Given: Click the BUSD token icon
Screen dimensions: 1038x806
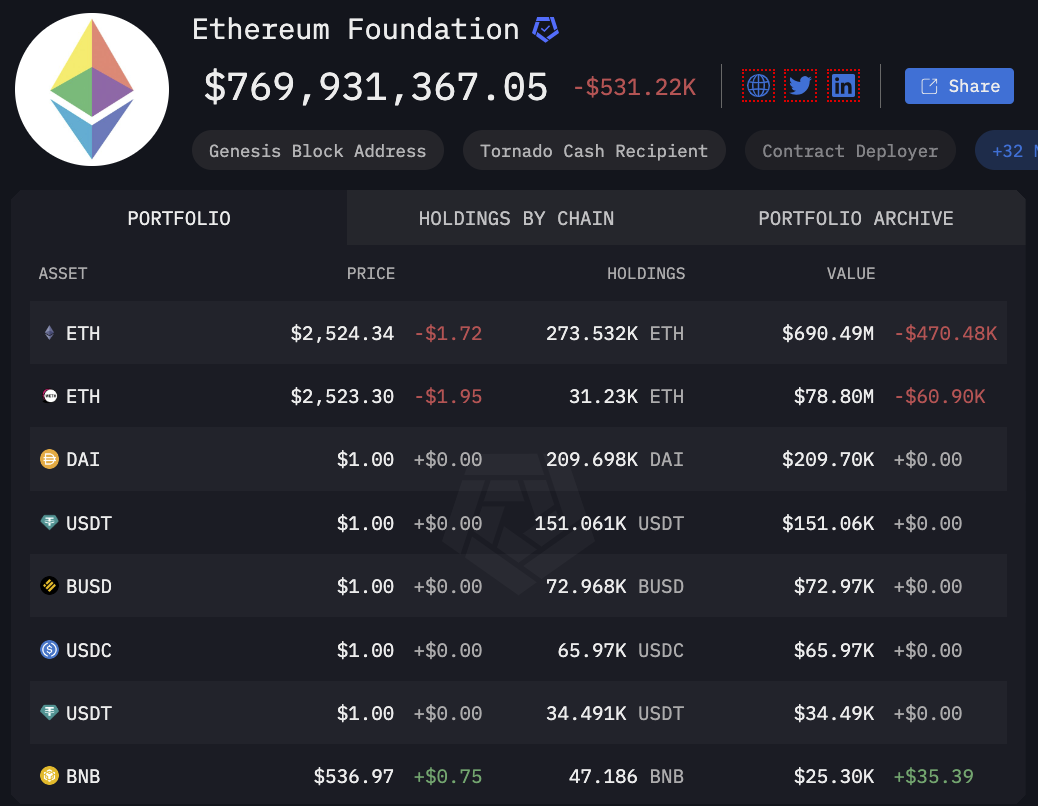Looking at the screenshot, I should (x=50, y=586).
